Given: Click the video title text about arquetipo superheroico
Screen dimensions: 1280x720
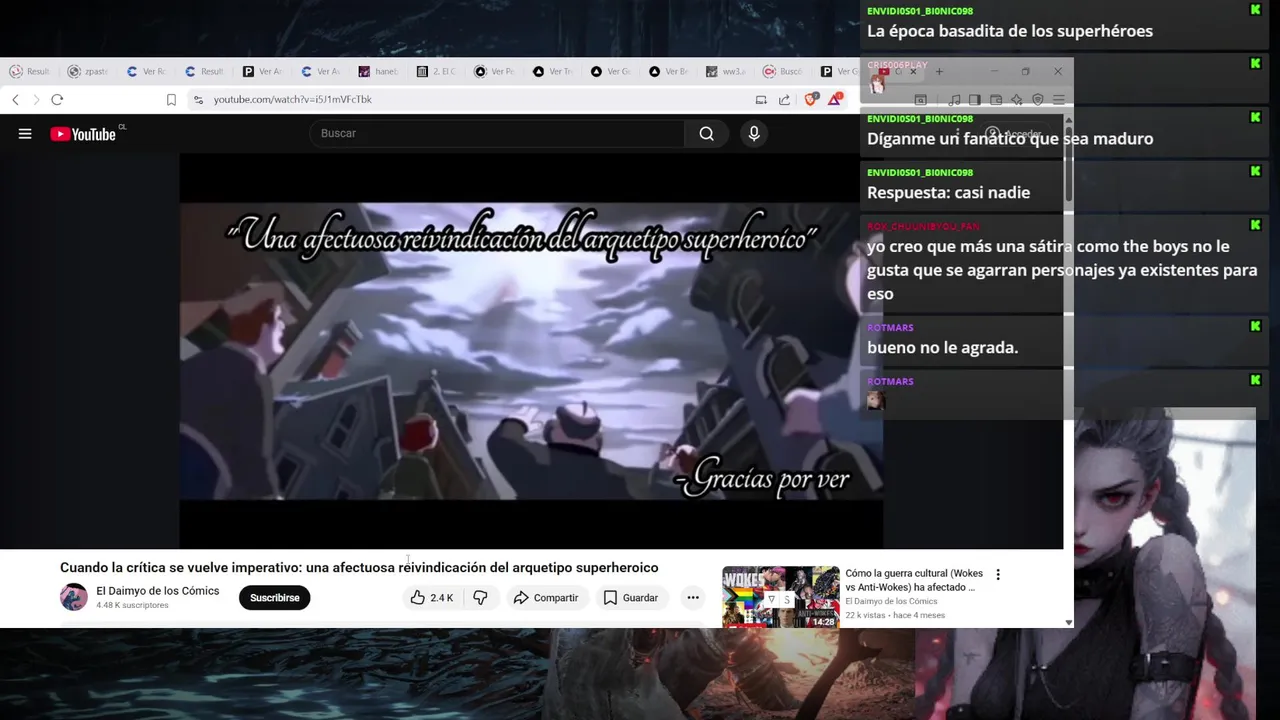Looking at the screenshot, I should (x=359, y=568).
